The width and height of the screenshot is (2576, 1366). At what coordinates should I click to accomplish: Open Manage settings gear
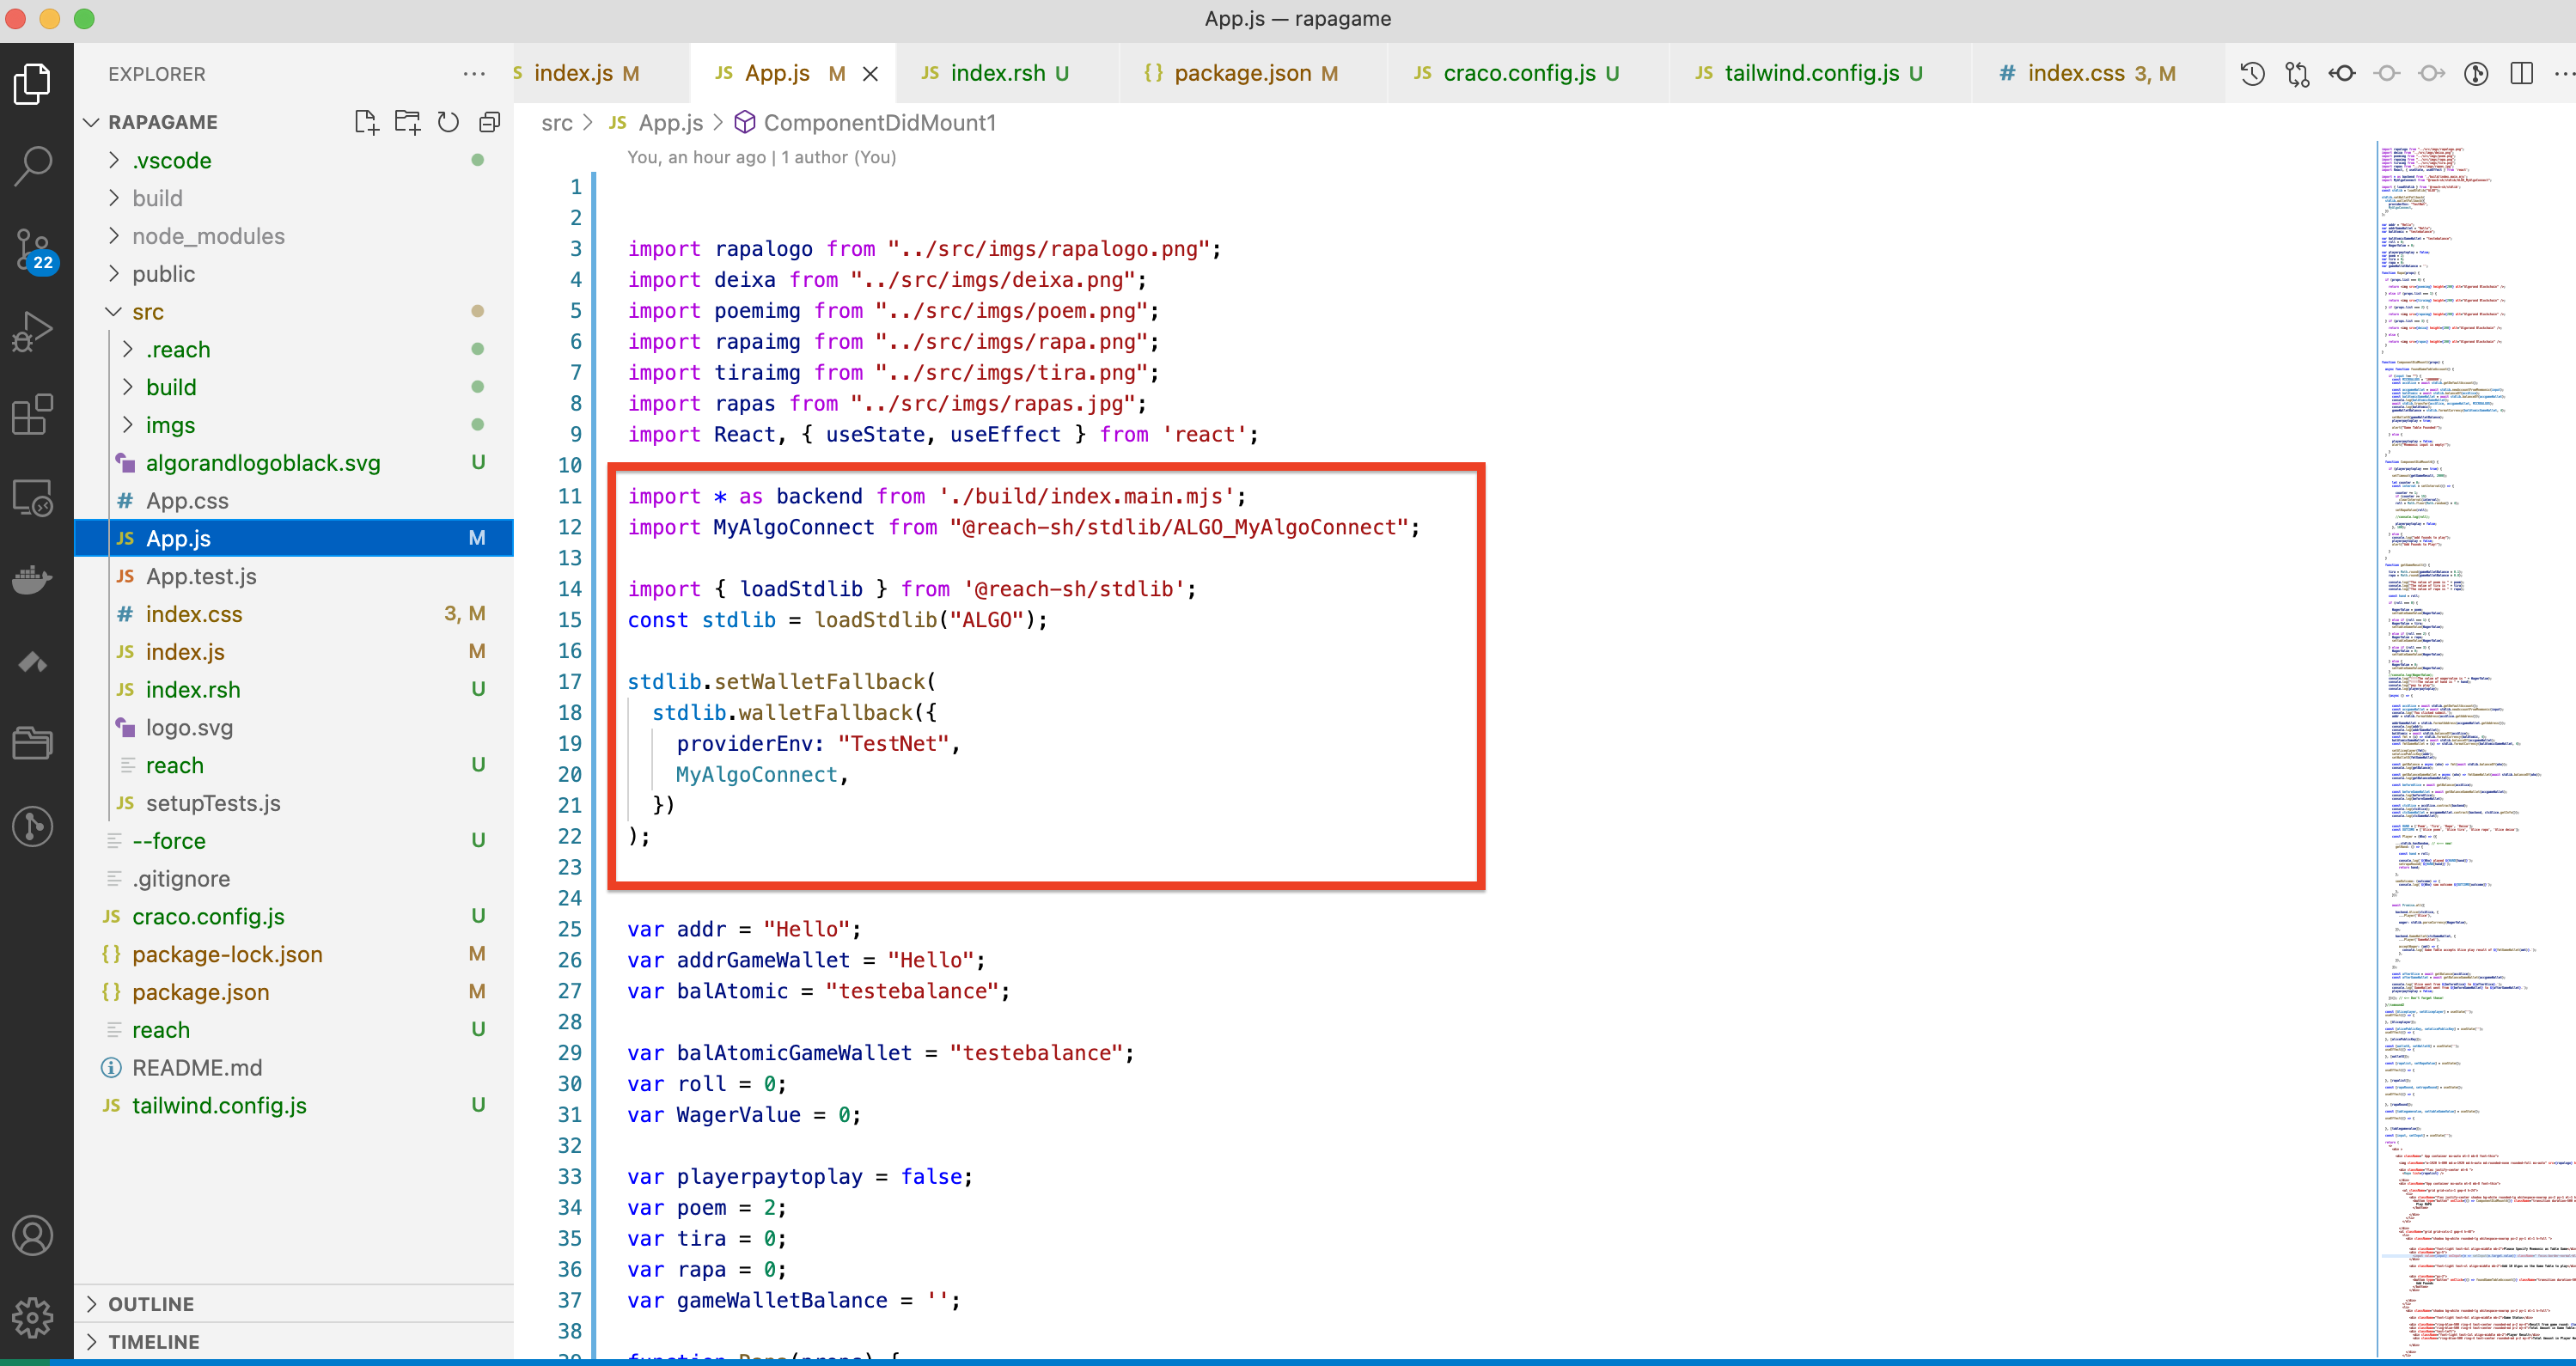[33, 1318]
